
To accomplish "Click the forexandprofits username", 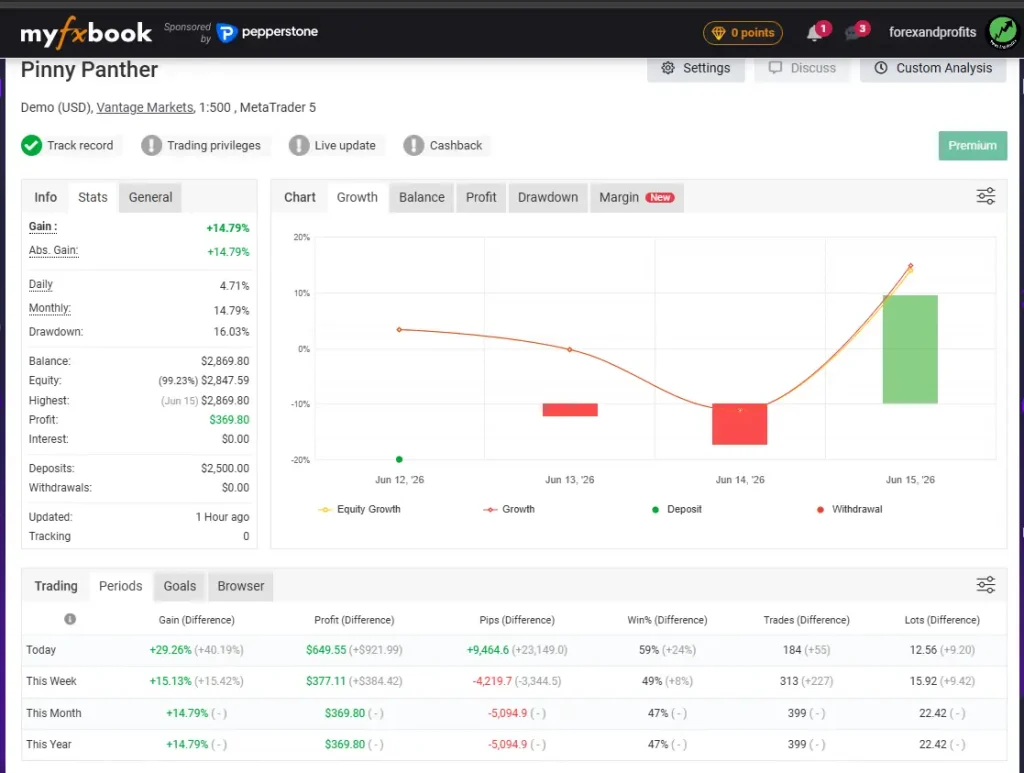I will (932, 32).
